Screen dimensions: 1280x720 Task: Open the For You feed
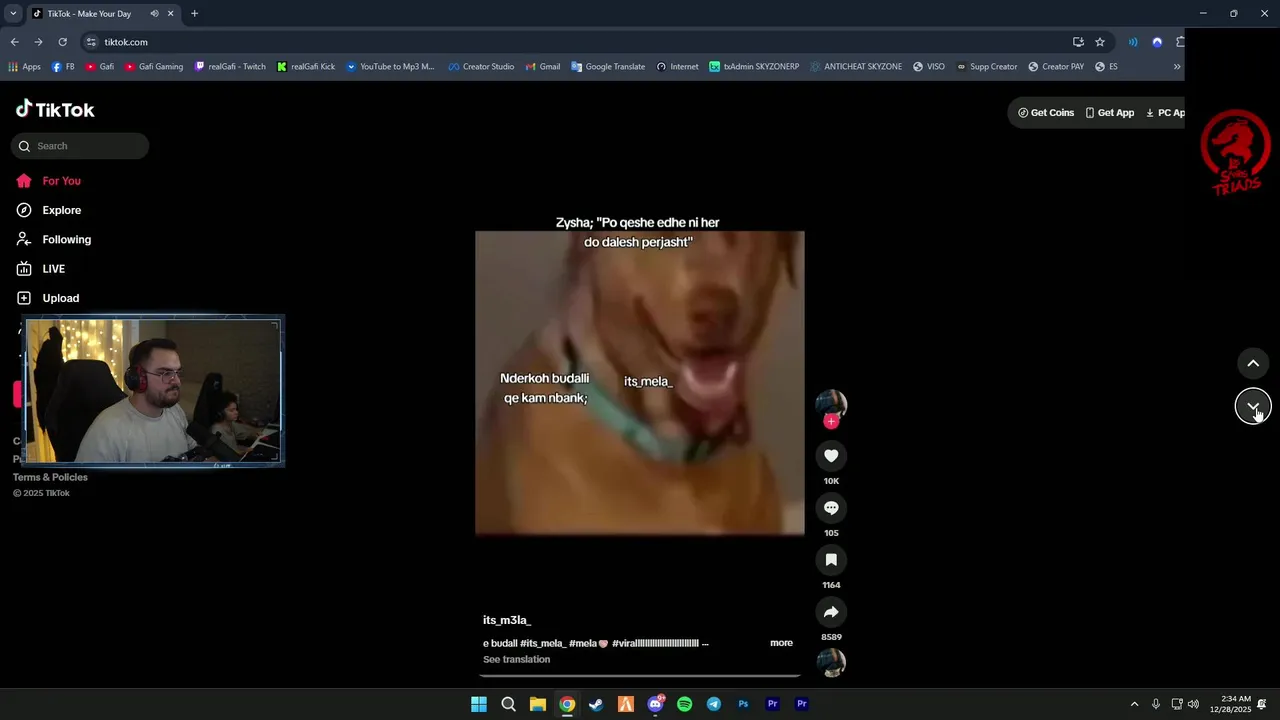coord(48,181)
